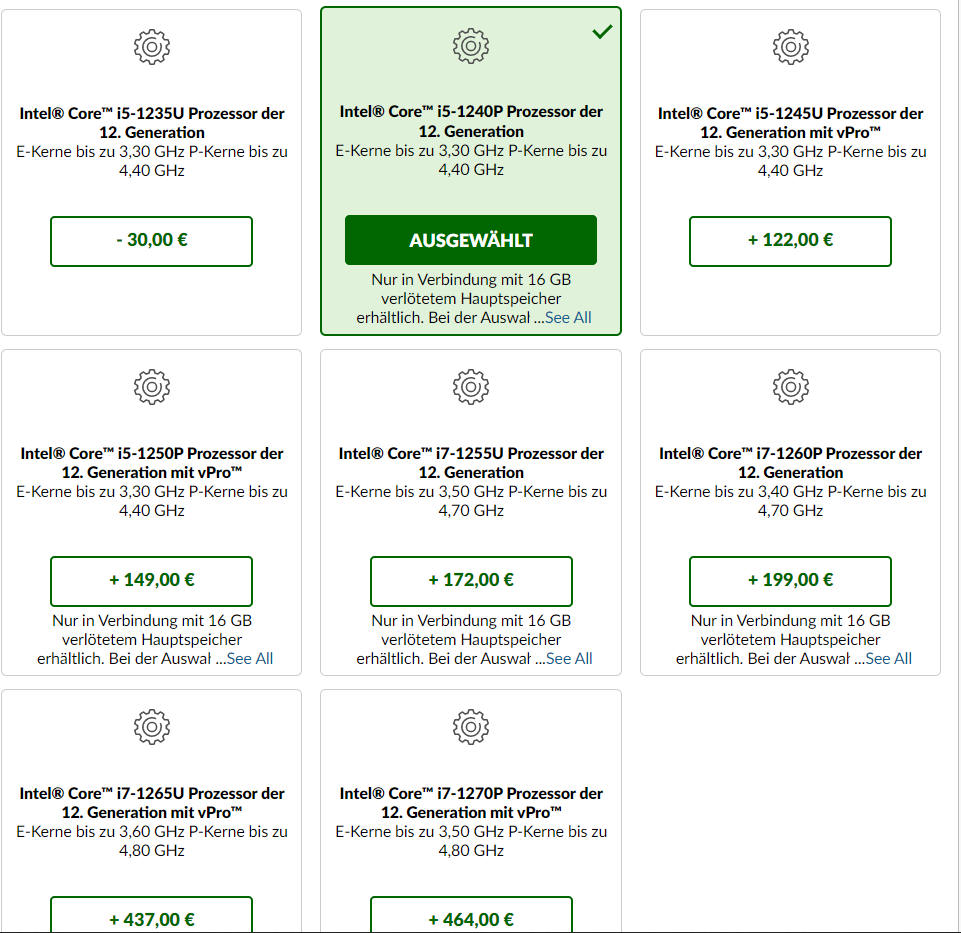Click the gear icon above i5-1250P vPro

(x=151, y=386)
